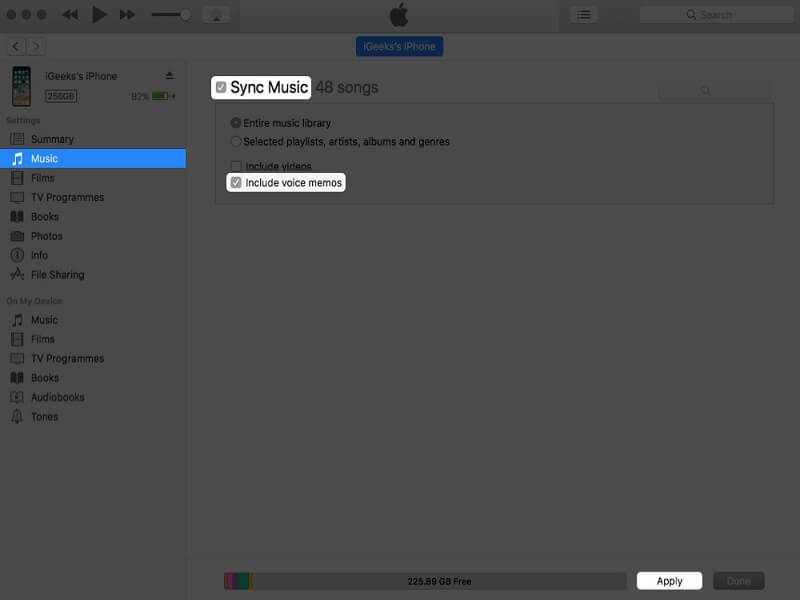
Task: Toggle the Sync Music checkbox
Action: (221, 87)
